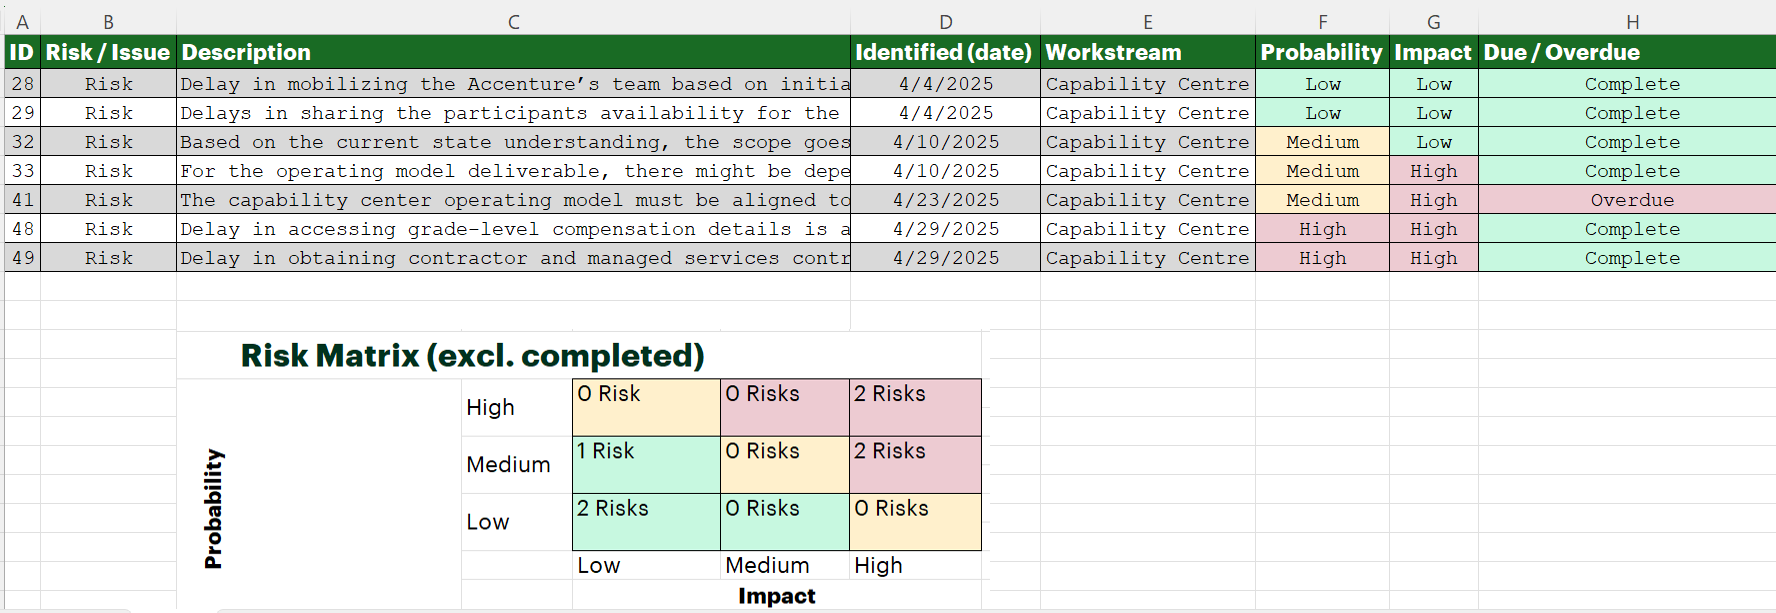Image resolution: width=1776 pixels, height=613 pixels.
Task: Click the 'Identified (date)' header cell
Action: pos(945,52)
